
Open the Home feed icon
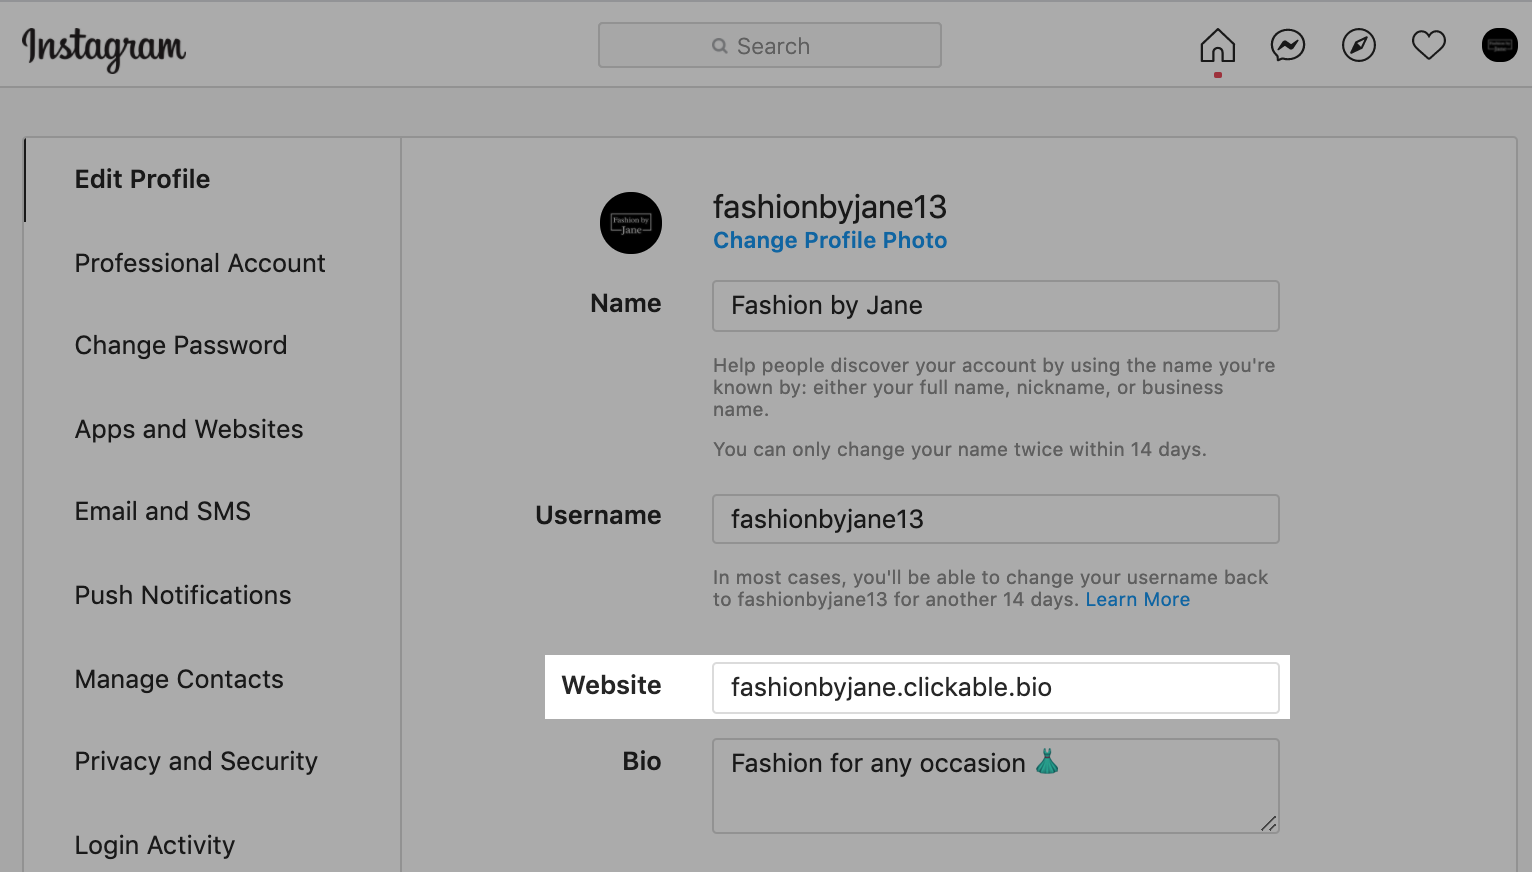(x=1216, y=45)
